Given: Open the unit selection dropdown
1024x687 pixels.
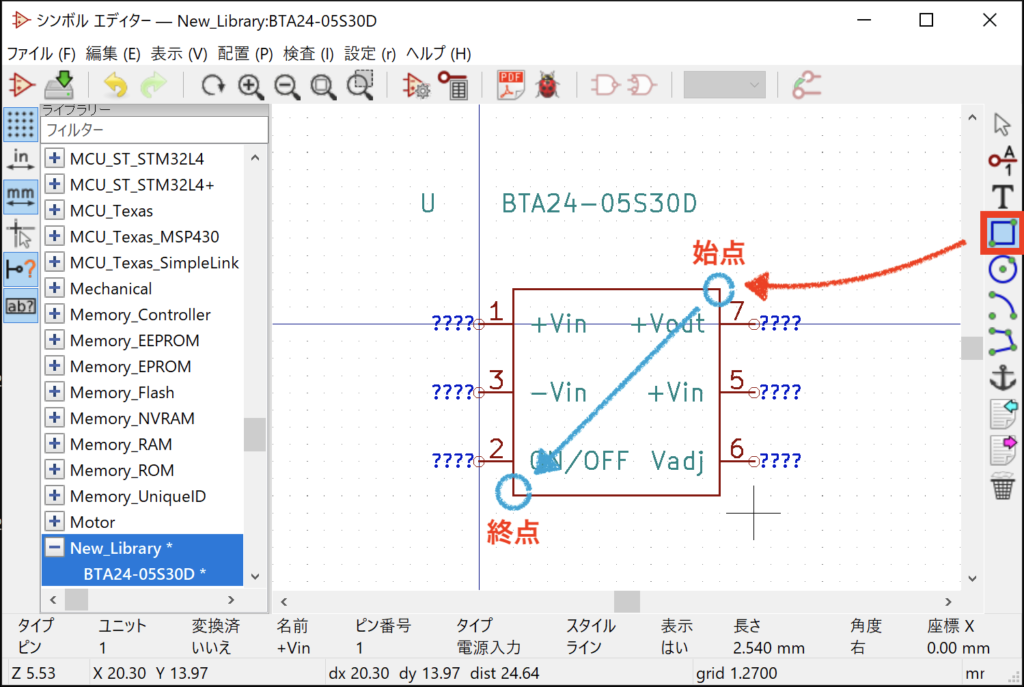Looking at the screenshot, I should [724, 86].
